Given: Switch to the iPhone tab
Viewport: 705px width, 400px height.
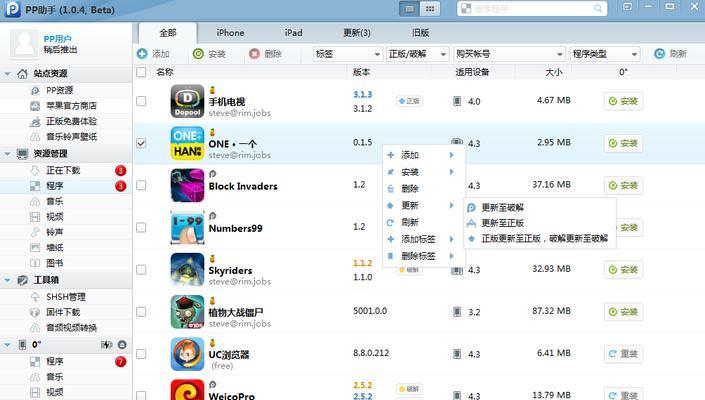Looking at the screenshot, I should pyautogui.click(x=230, y=33).
